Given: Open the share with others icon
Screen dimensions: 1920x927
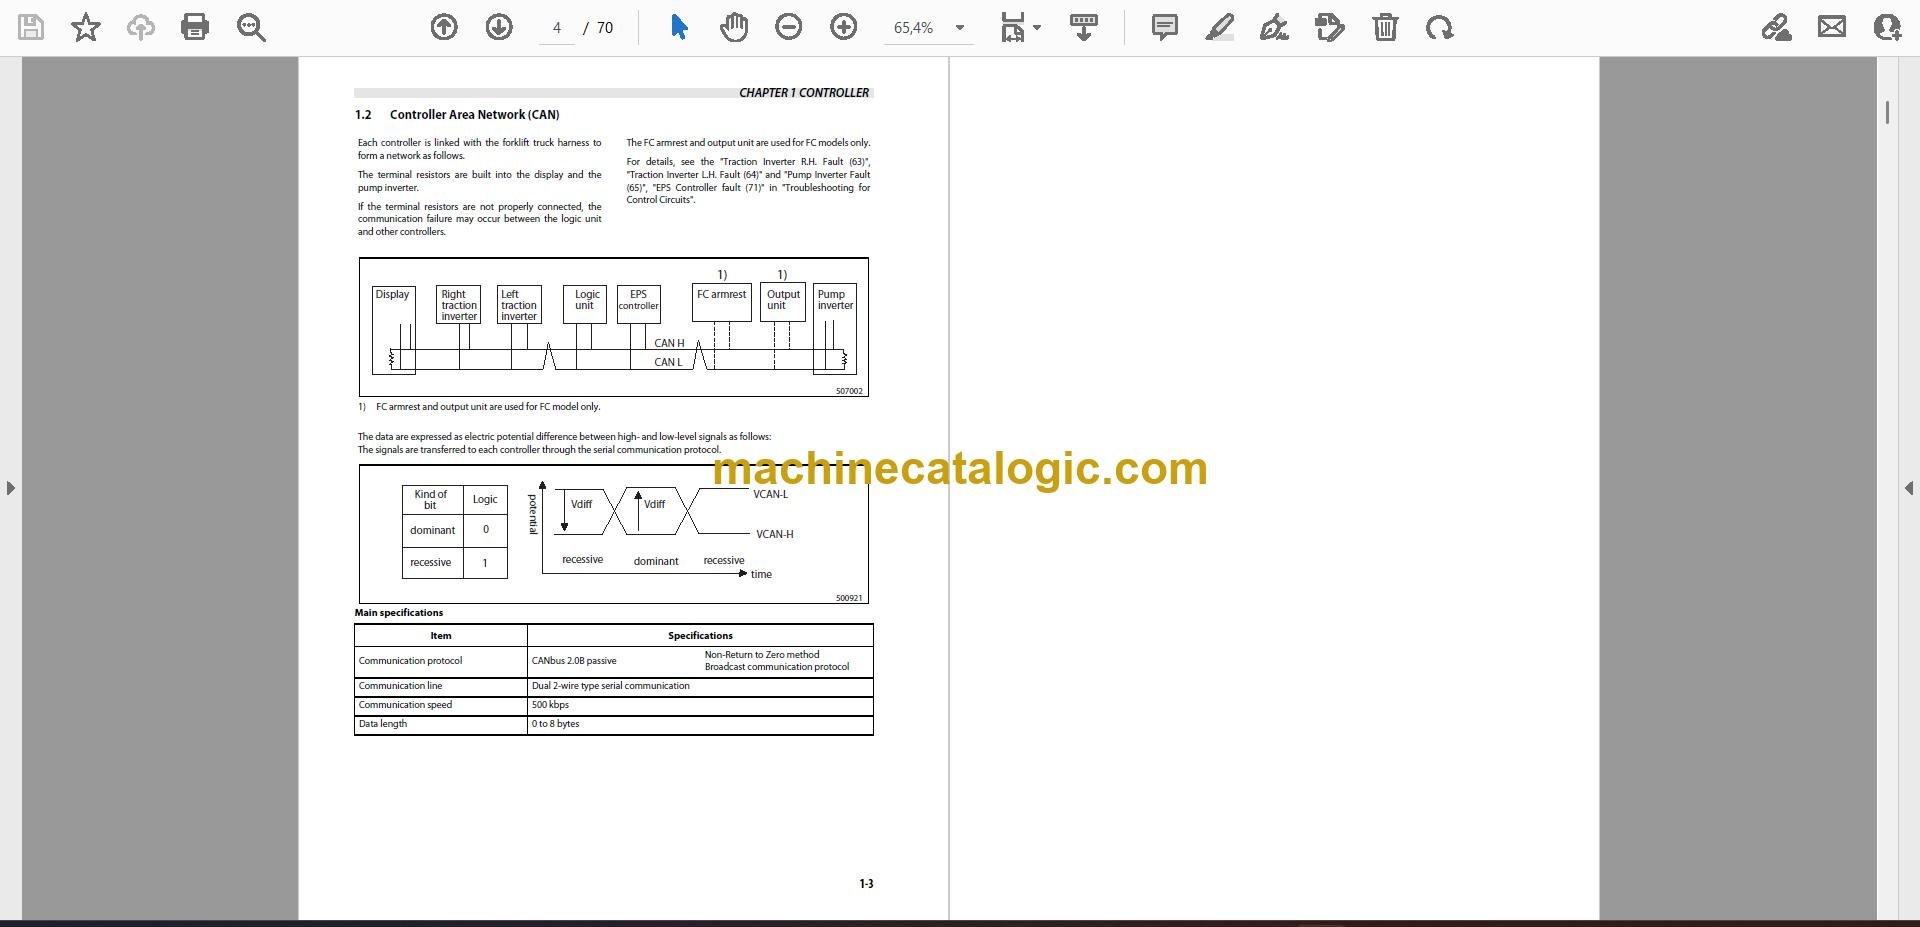Looking at the screenshot, I should [x=1887, y=27].
